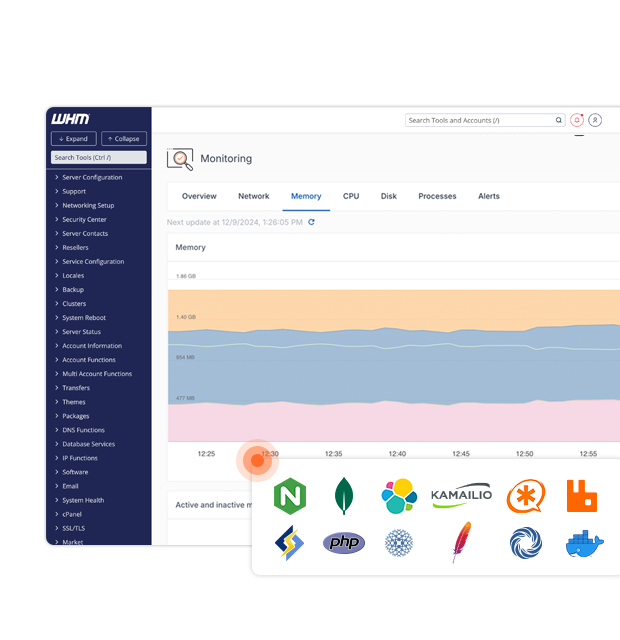Screen dimensions: 620x640
Task: Open Software in the sidebar
Action: point(75,472)
